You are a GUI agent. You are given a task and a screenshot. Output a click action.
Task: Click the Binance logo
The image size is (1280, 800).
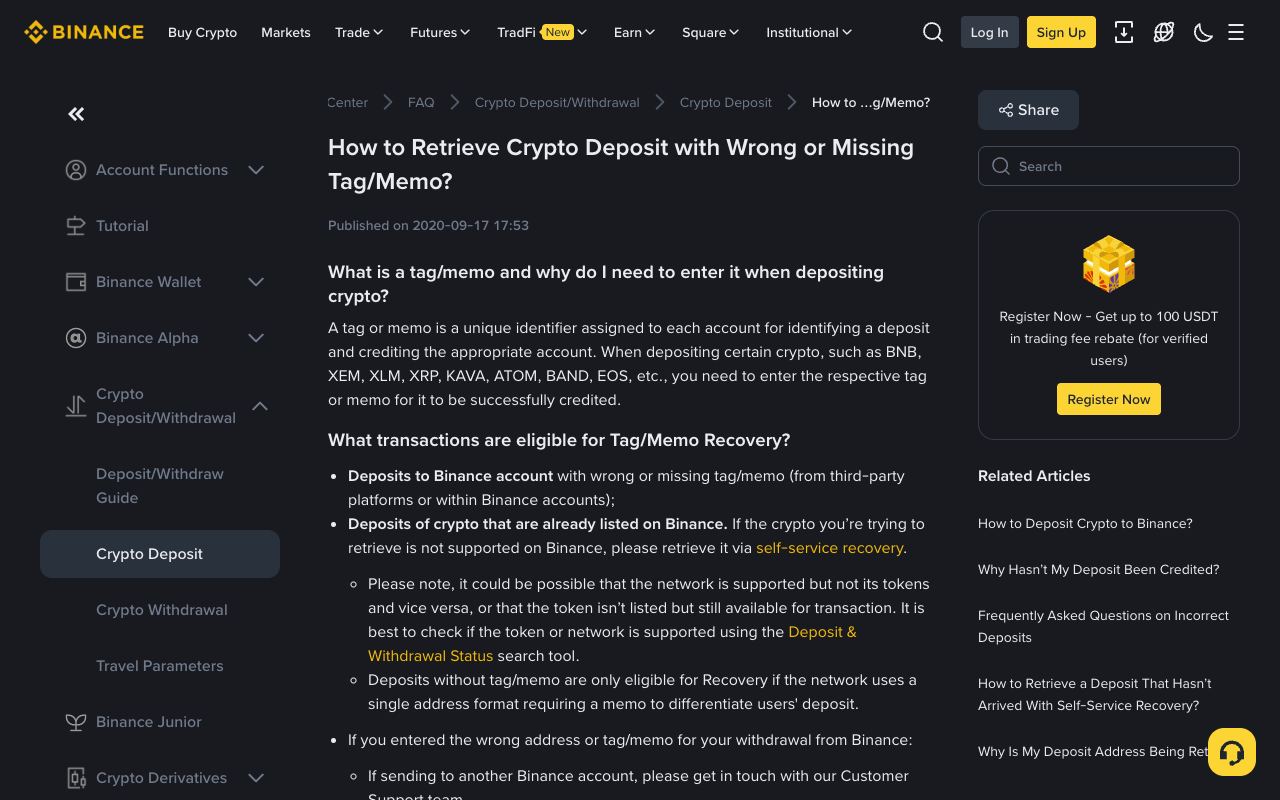coord(84,32)
